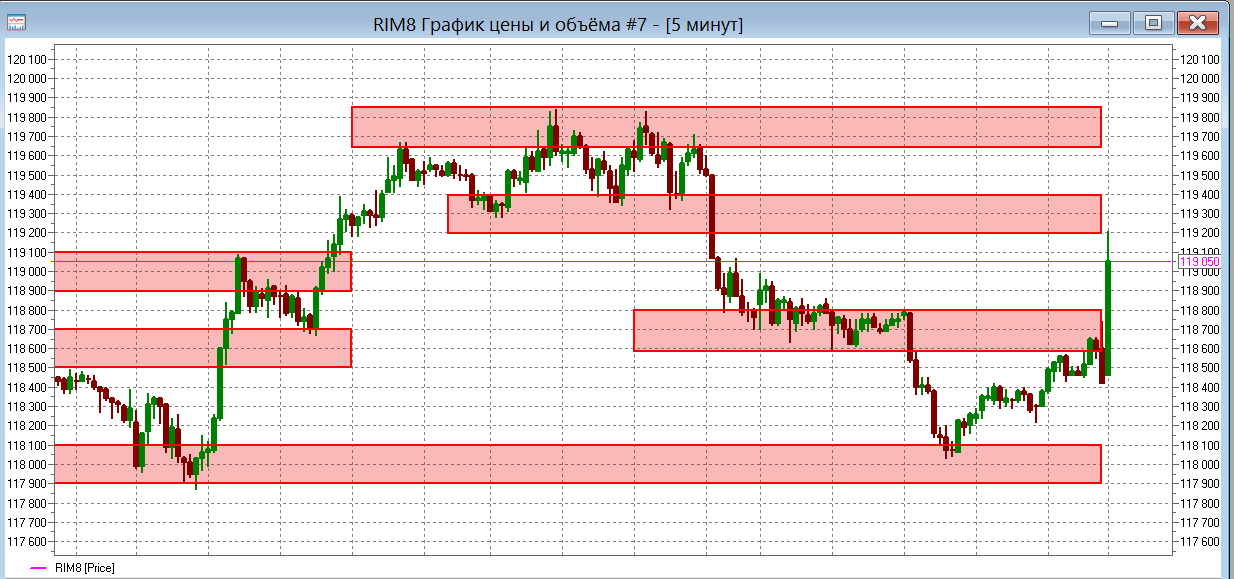The image size is (1234, 579).
Task: Click '119 200' on the left price axis
Action: coord(28,233)
